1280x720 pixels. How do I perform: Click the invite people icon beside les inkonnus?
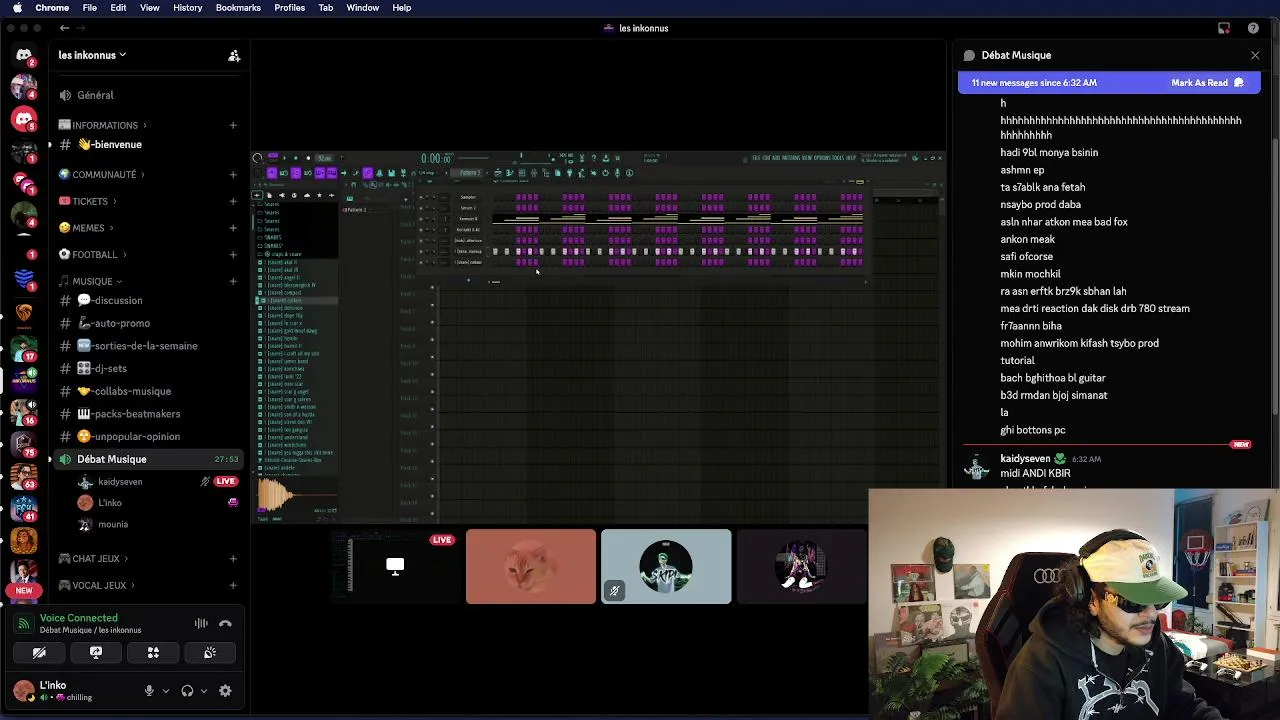pyautogui.click(x=234, y=56)
